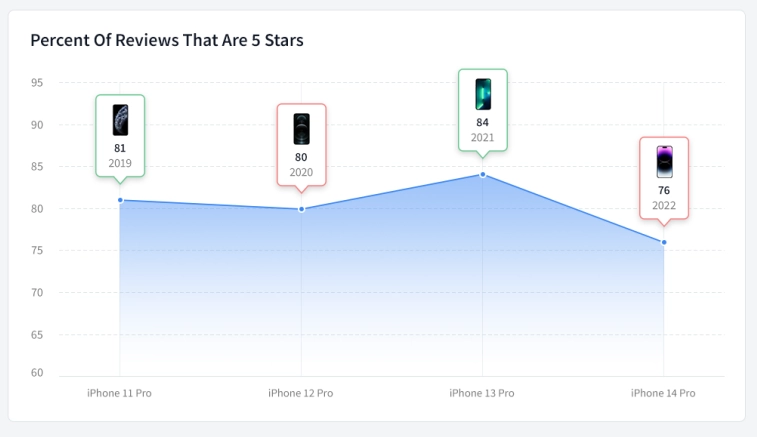
Task: Select the 2022 data point on the line
Action: (x=664, y=242)
